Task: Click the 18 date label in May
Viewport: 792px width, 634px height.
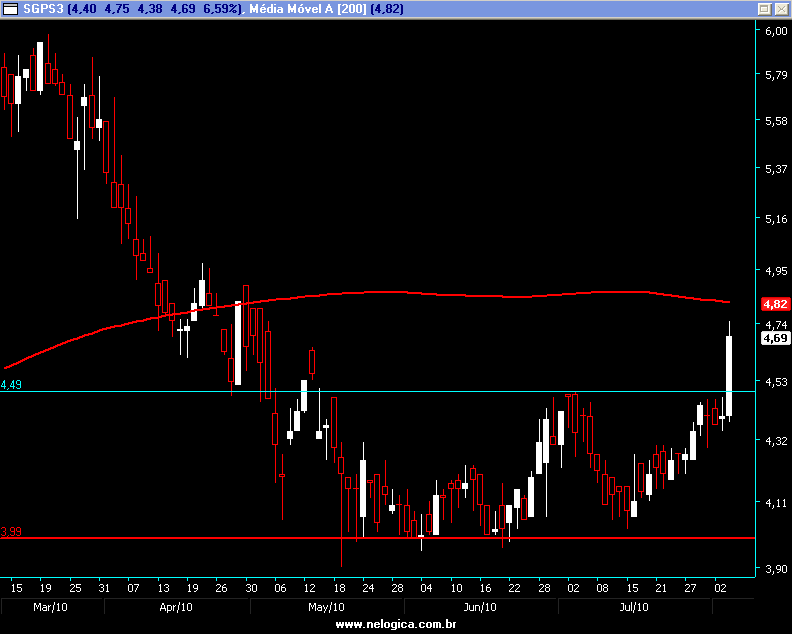Action: point(339,588)
